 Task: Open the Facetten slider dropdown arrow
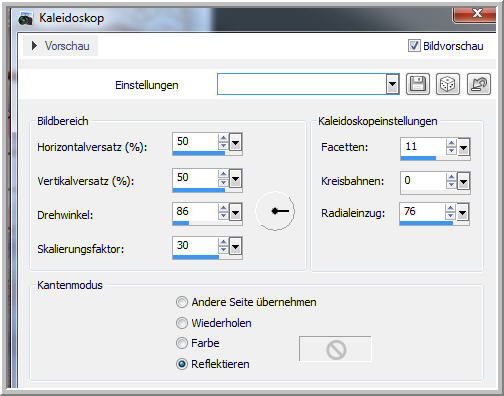[x=463, y=148]
